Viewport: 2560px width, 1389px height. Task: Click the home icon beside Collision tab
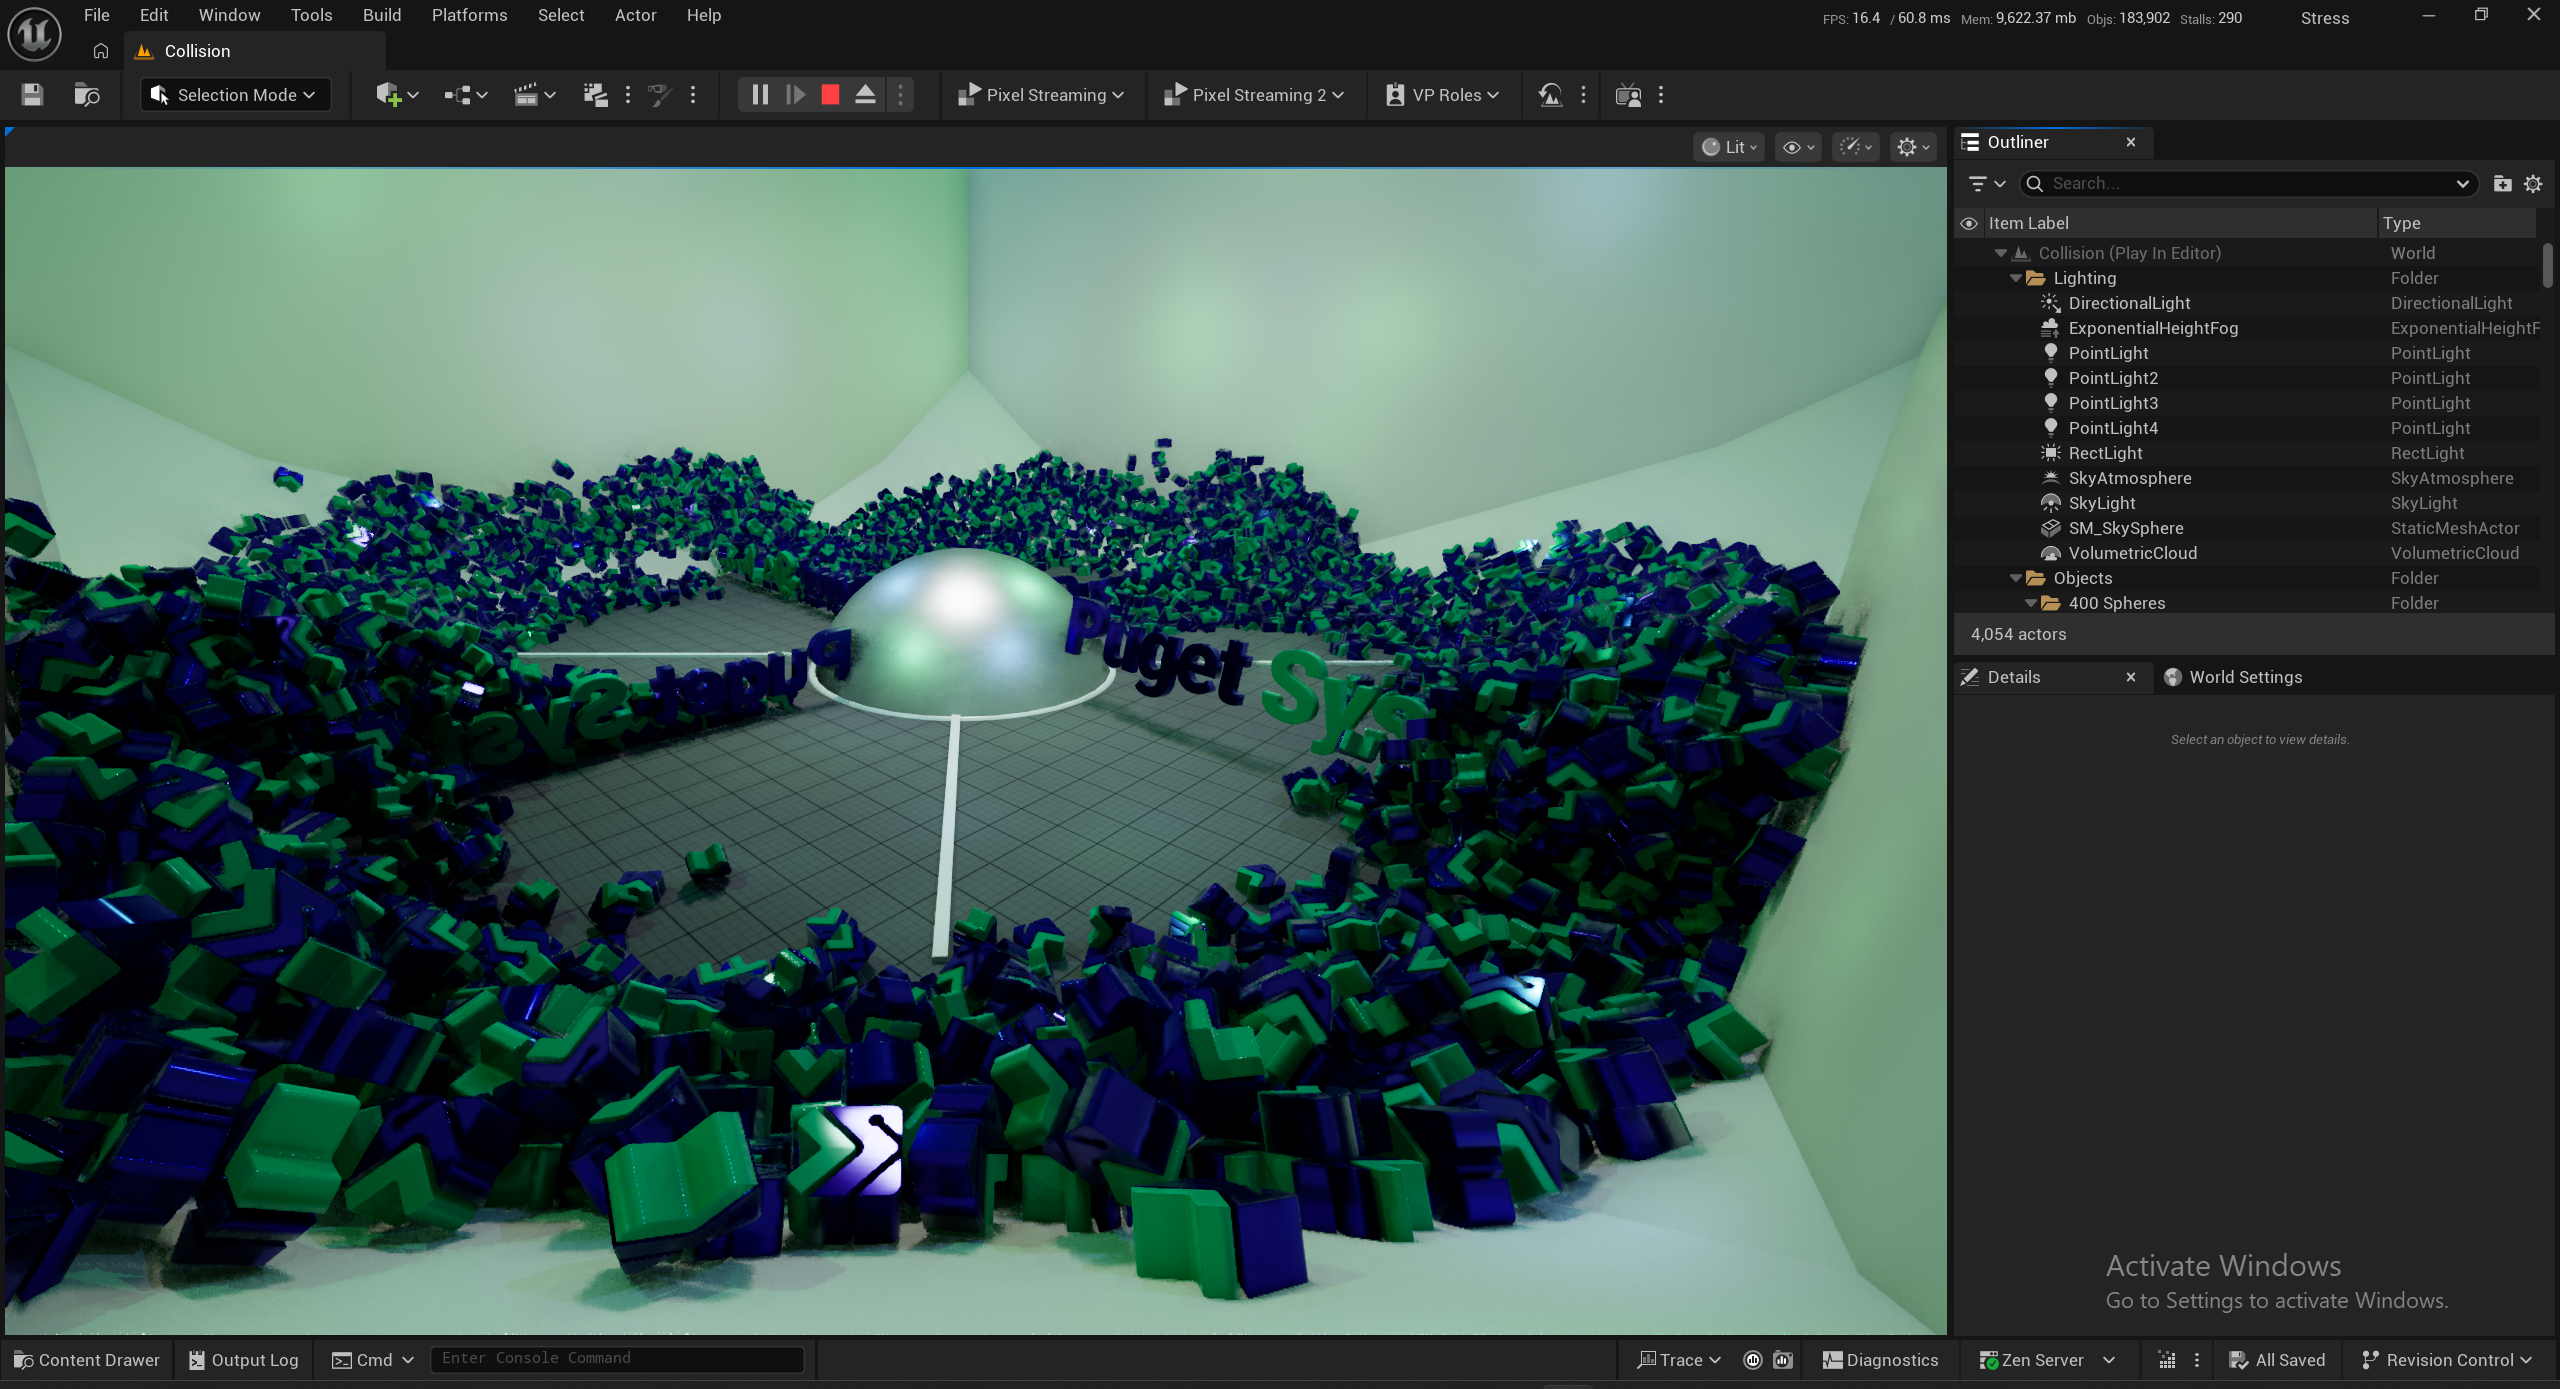pyautogui.click(x=101, y=51)
